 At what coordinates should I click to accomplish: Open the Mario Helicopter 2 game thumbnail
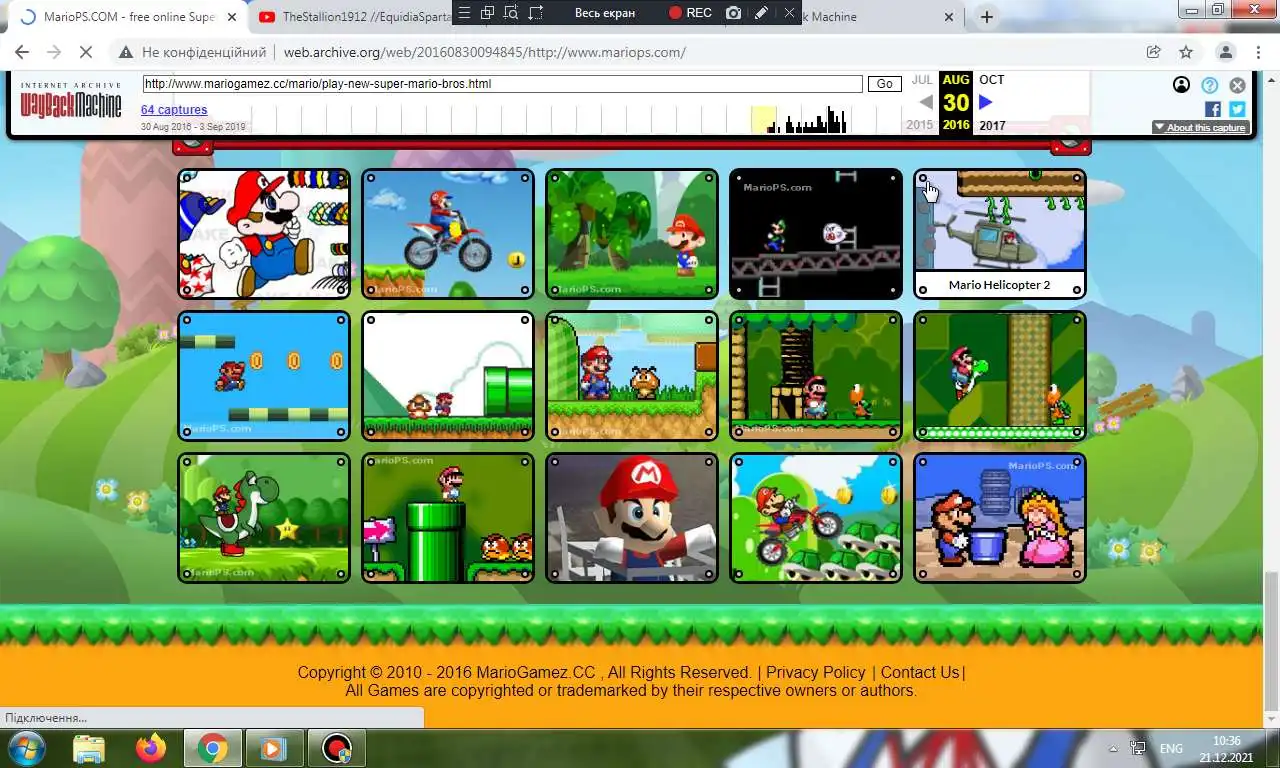coord(1000,234)
